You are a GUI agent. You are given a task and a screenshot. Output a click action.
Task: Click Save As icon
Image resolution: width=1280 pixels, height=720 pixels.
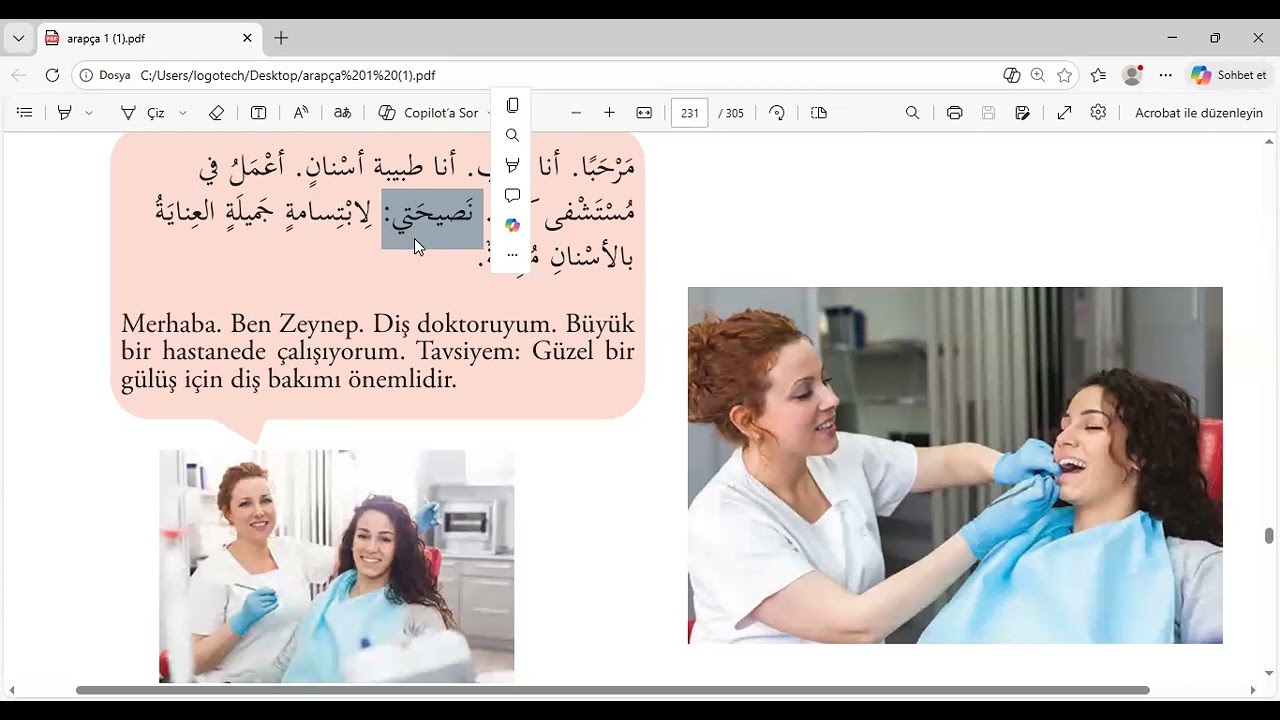1023,113
